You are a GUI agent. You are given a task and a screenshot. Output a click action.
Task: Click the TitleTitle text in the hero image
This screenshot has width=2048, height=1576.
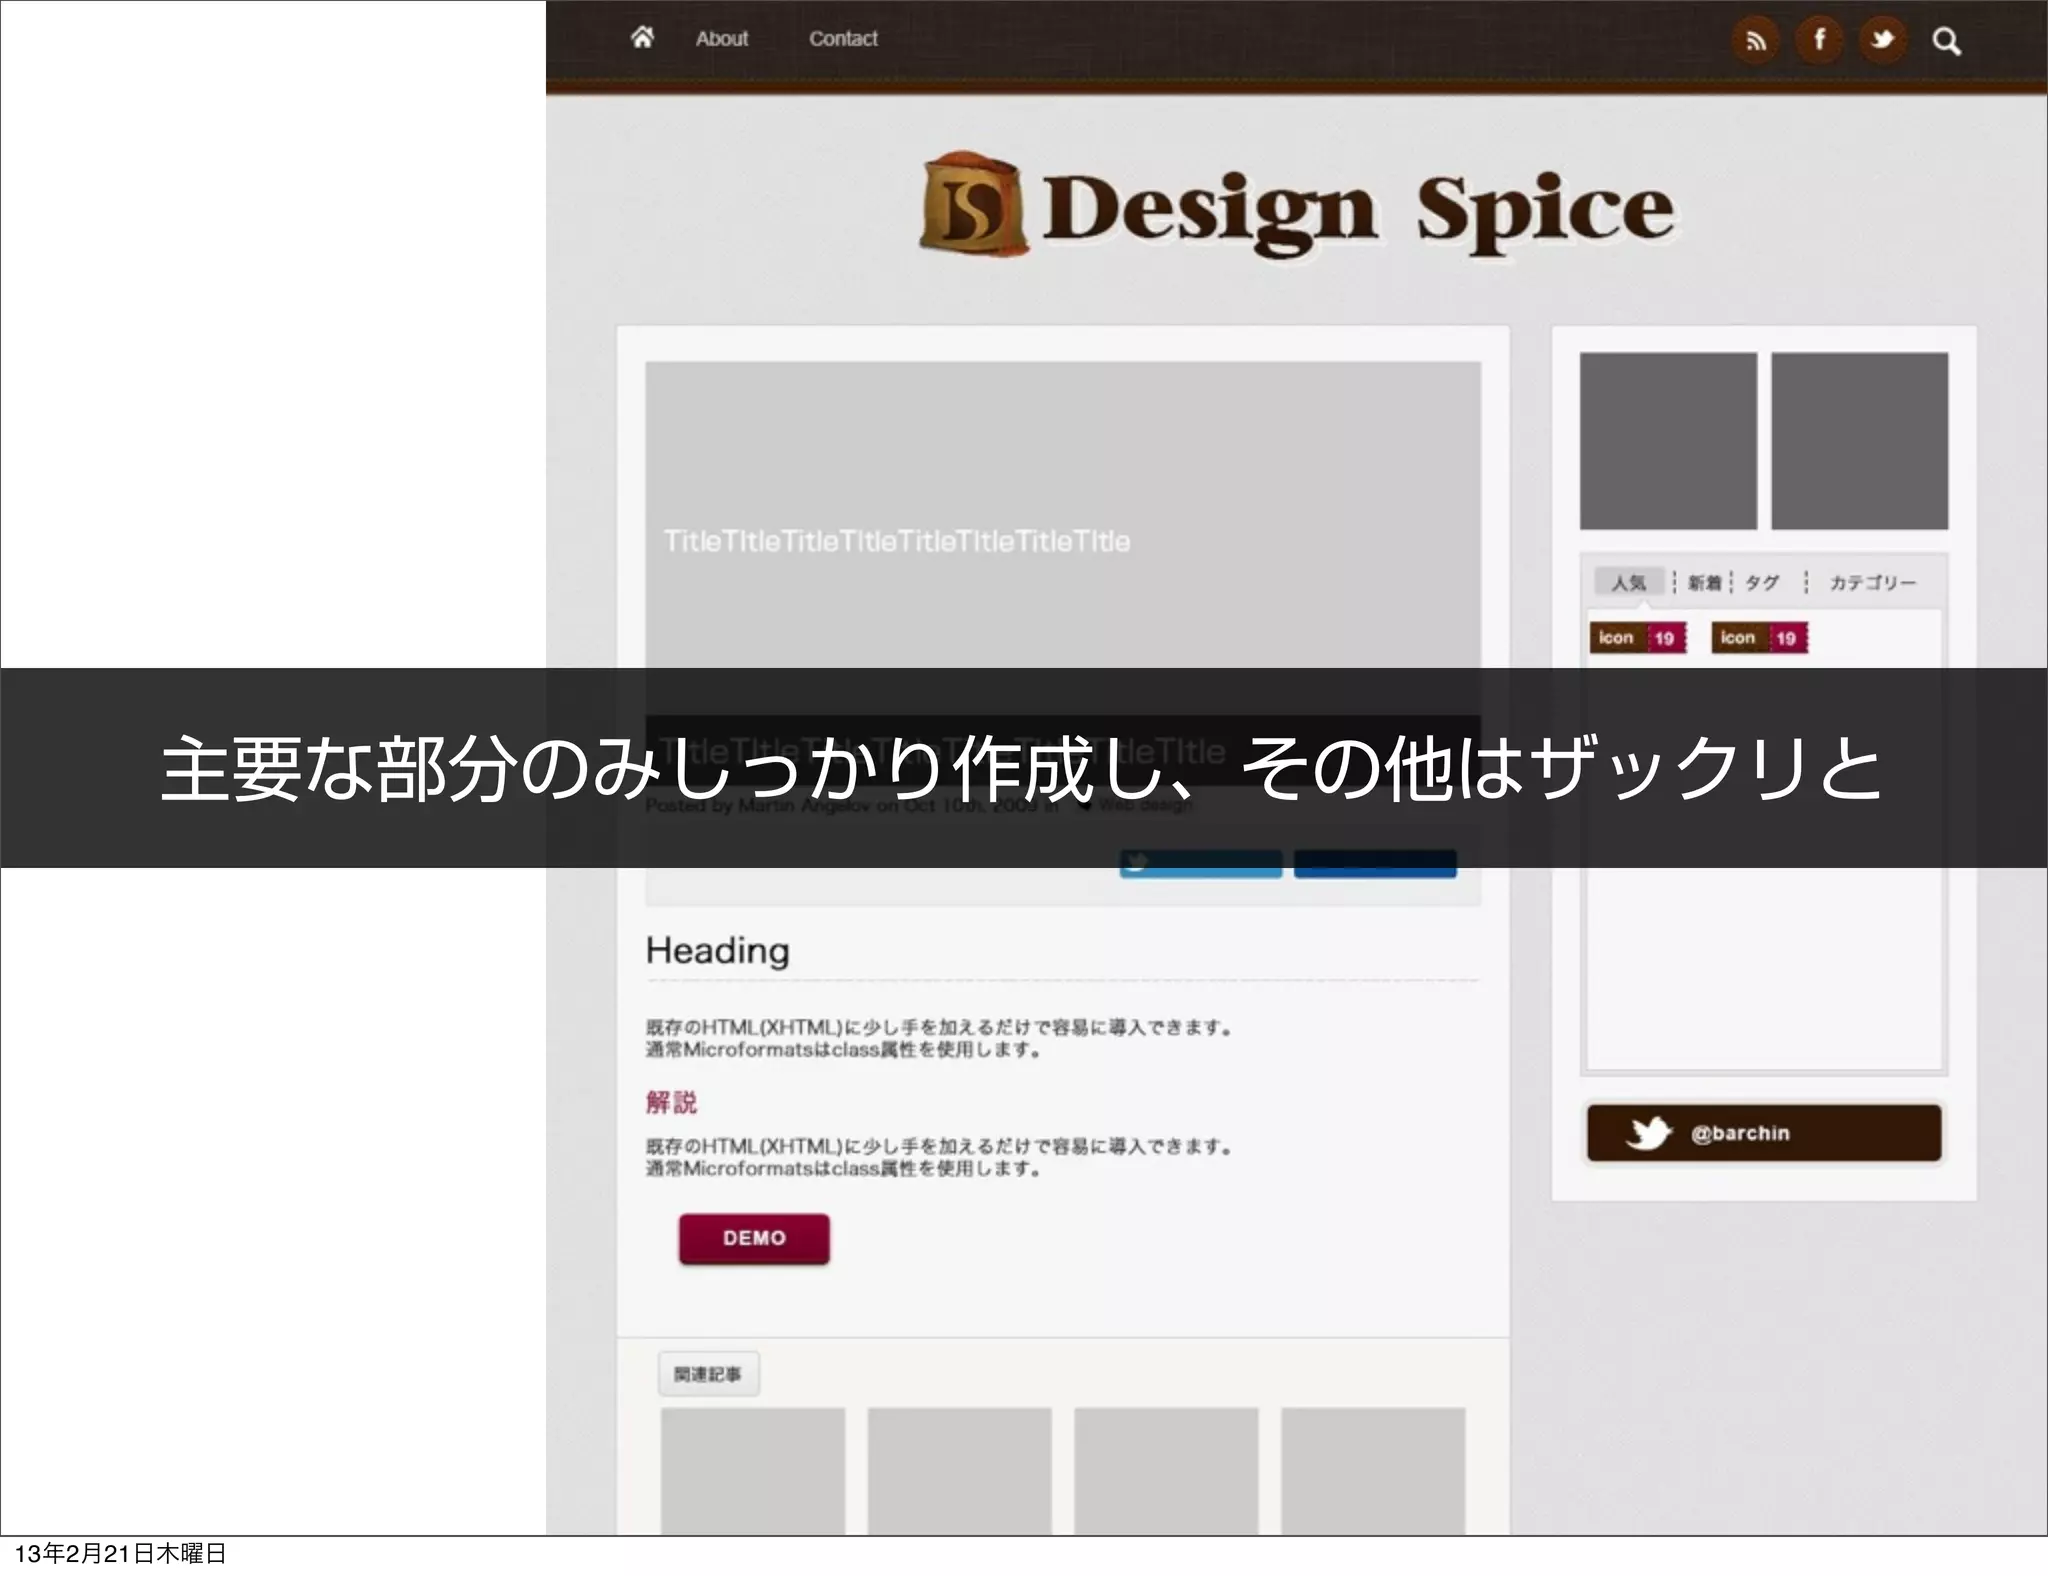897,541
